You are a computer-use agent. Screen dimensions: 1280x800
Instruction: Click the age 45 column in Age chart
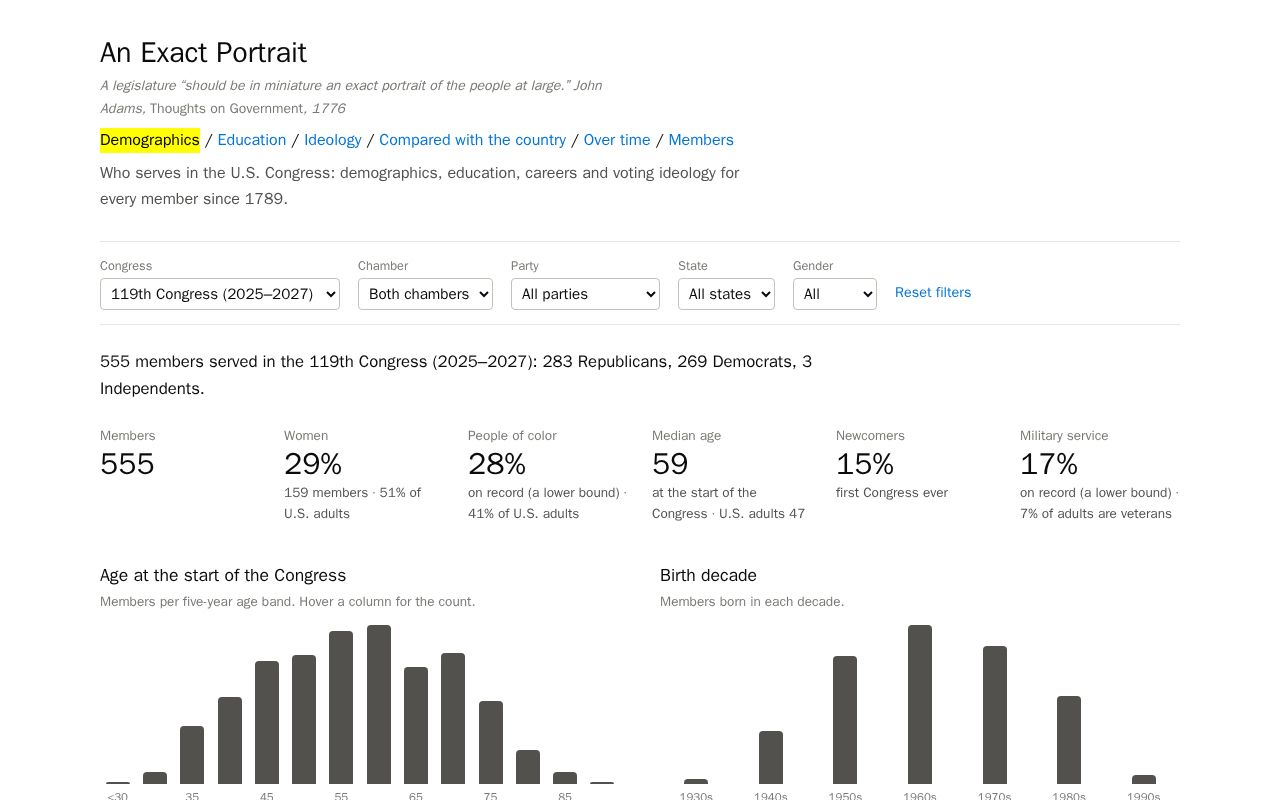267,723
